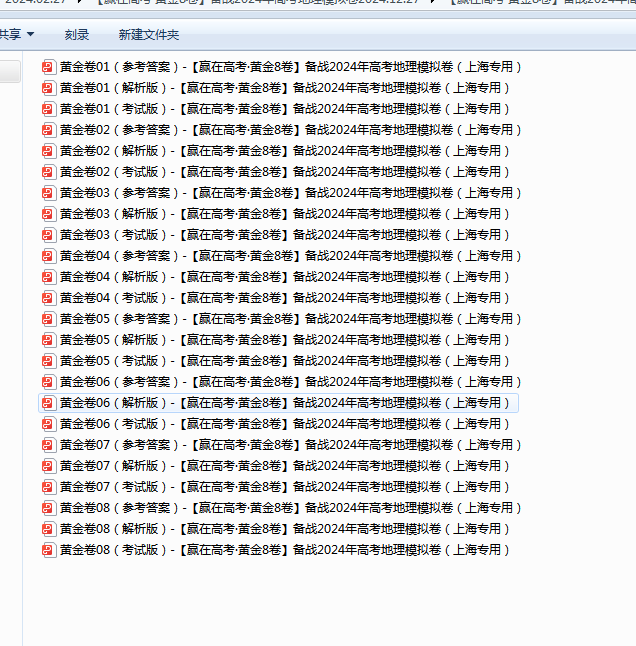Click PDF icon of 黄金卷02(考试版)
Image resolution: width=636 pixels, height=646 pixels.
49,172
